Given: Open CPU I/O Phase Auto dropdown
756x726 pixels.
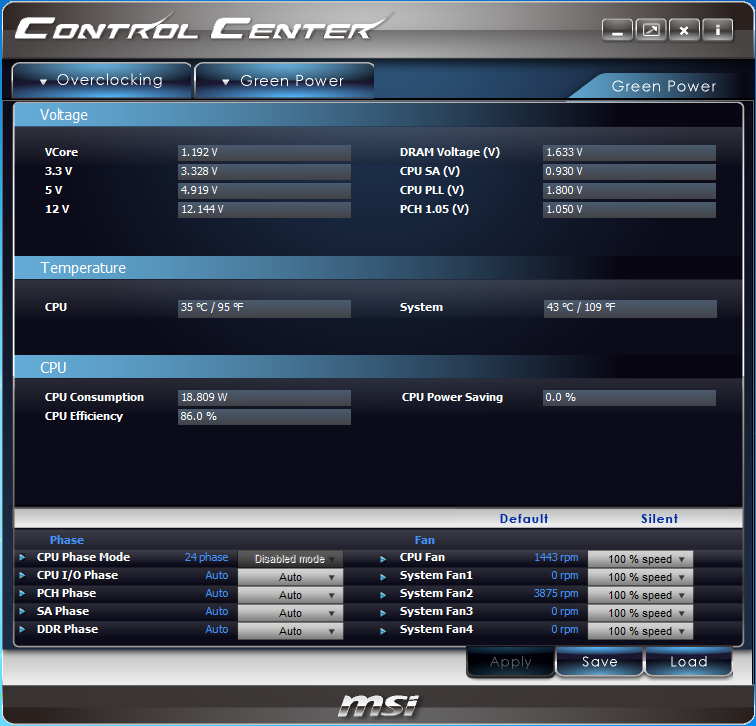Looking at the screenshot, I should pos(290,577).
